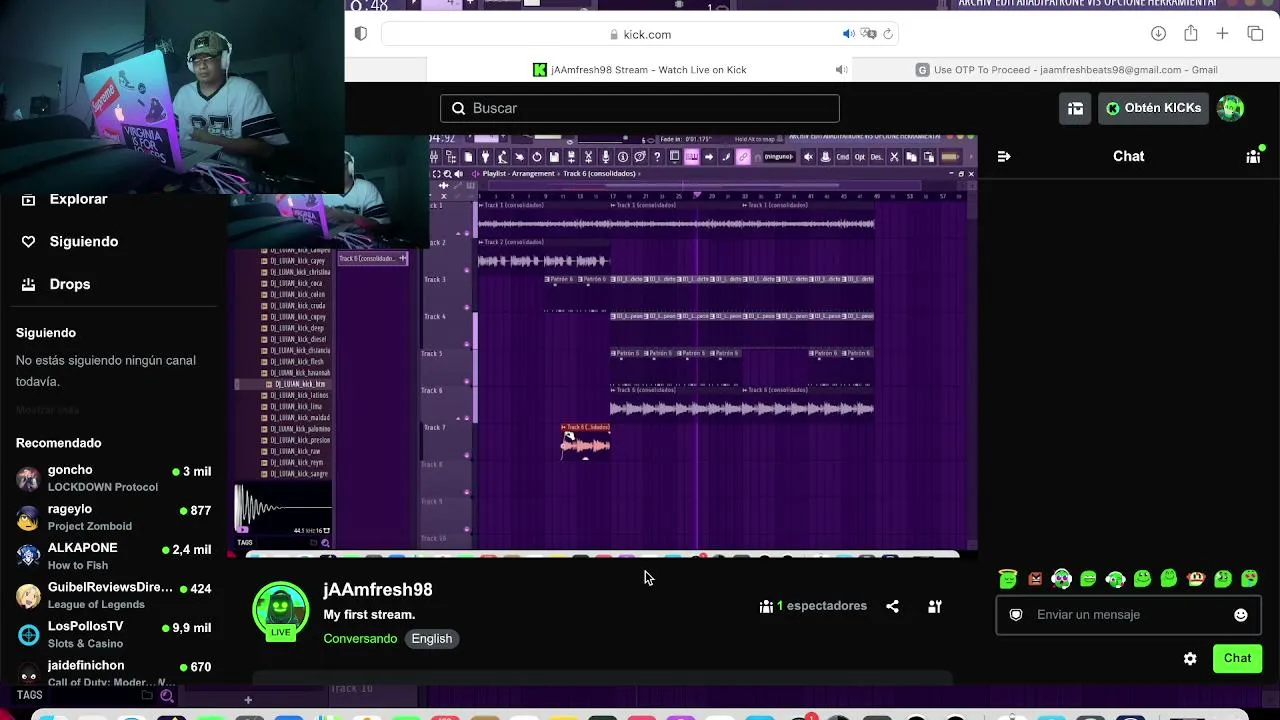Click the zoom magnifier icon in Playlist header
The width and height of the screenshot is (1280, 720).
[447, 173]
